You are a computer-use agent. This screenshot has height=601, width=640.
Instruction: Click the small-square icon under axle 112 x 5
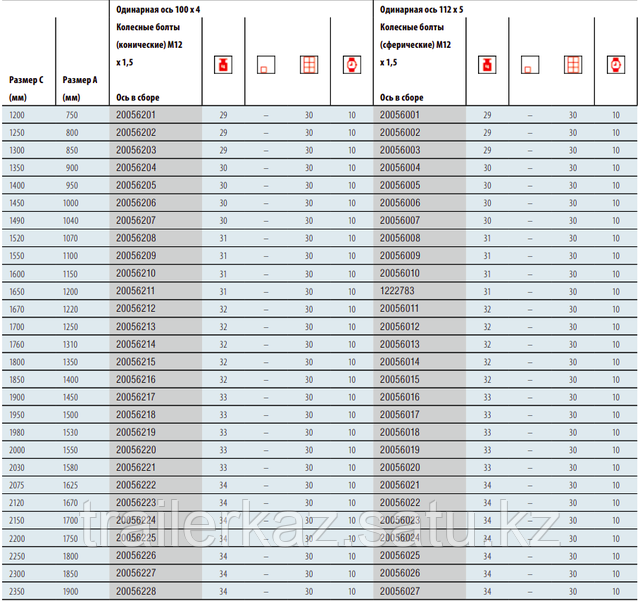click(x=530, y=65)
